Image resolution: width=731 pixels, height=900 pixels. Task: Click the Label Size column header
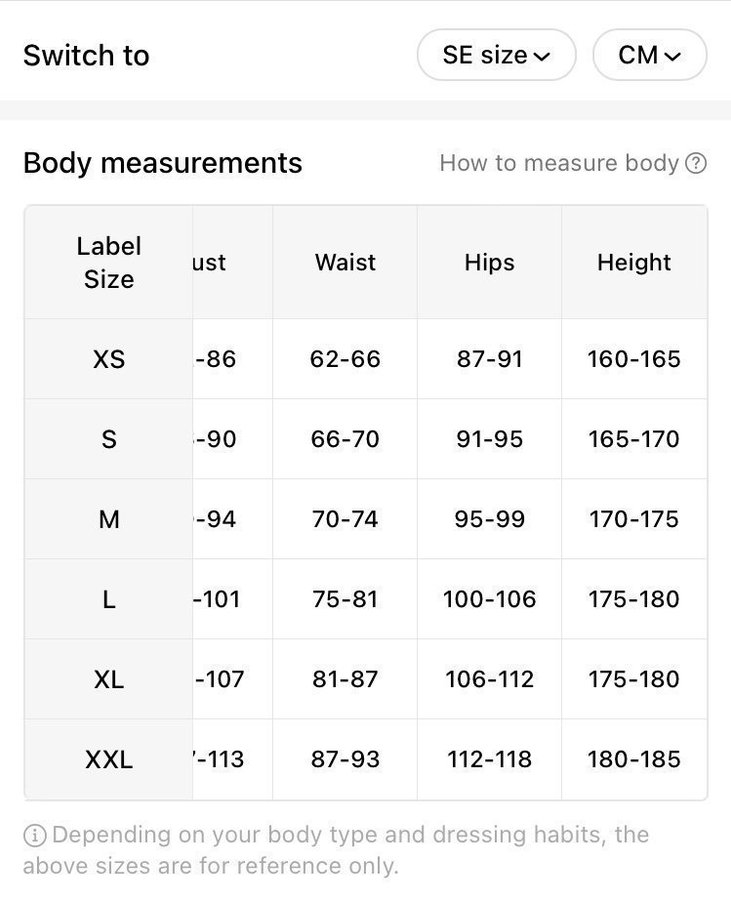pyautogui.click(x=109, y=262)
